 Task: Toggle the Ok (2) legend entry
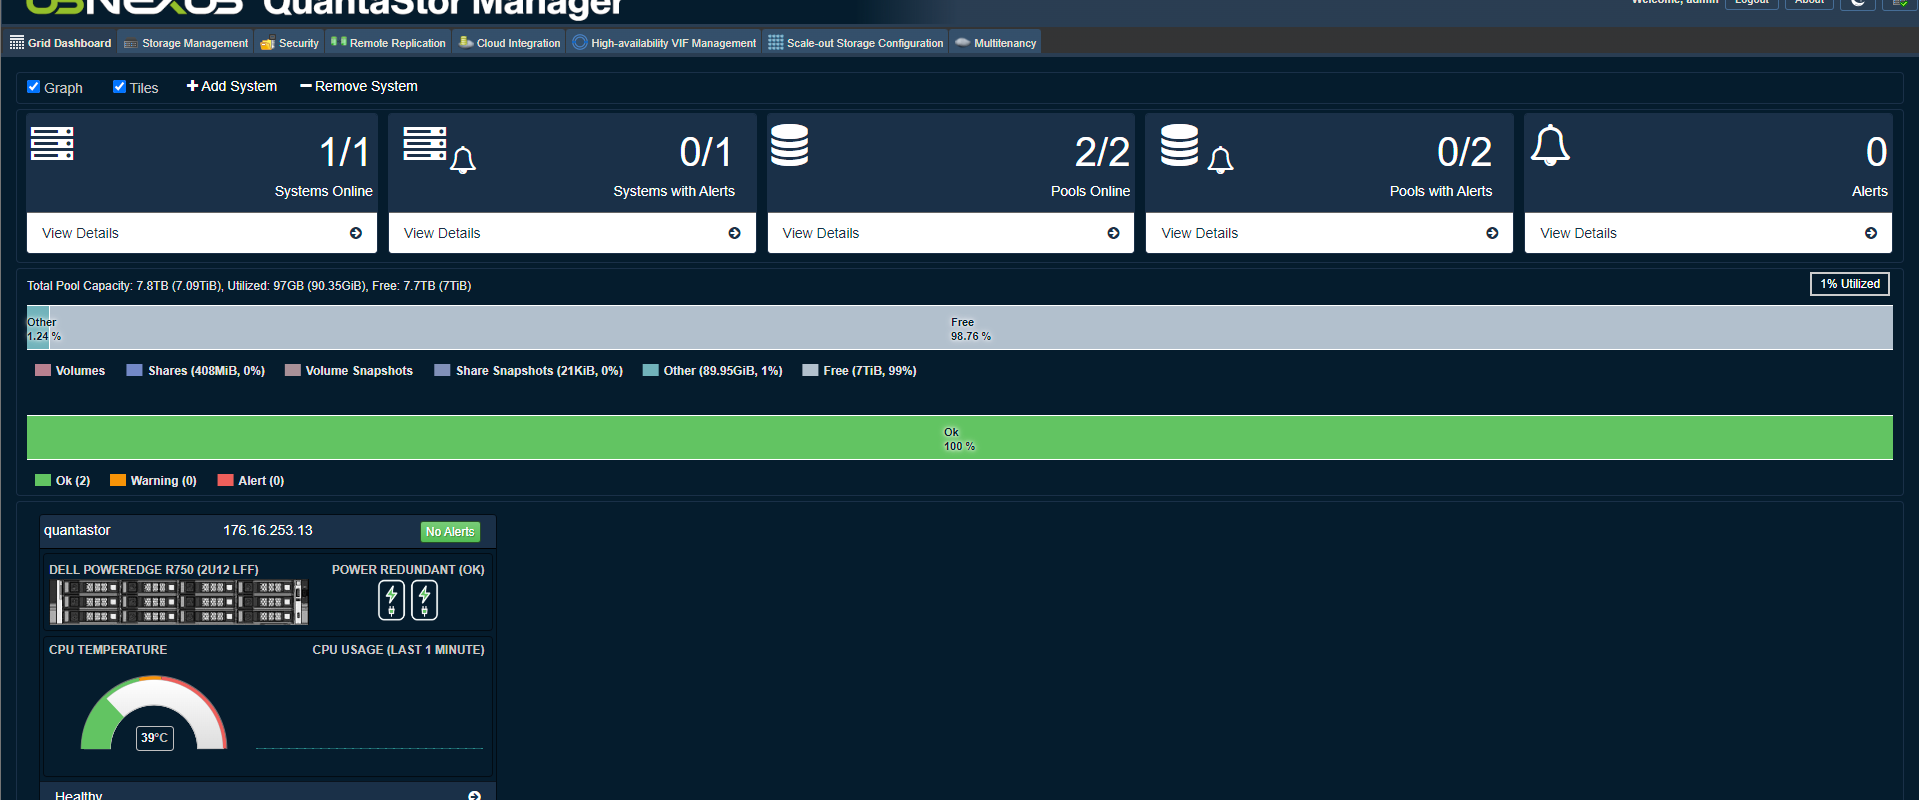(63, 480)
